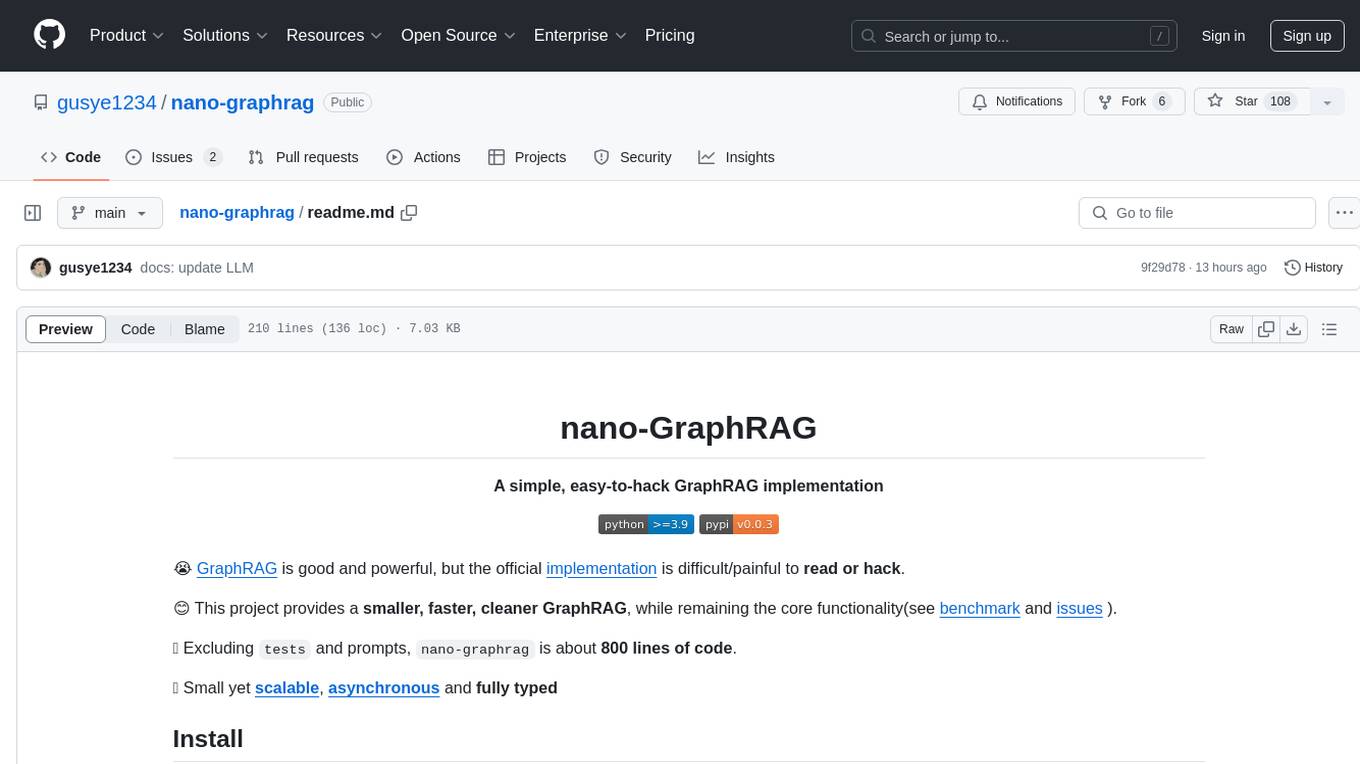Switch to Preview view
The width and height of the screenshot is (1360, 764).
coord(66,329)
